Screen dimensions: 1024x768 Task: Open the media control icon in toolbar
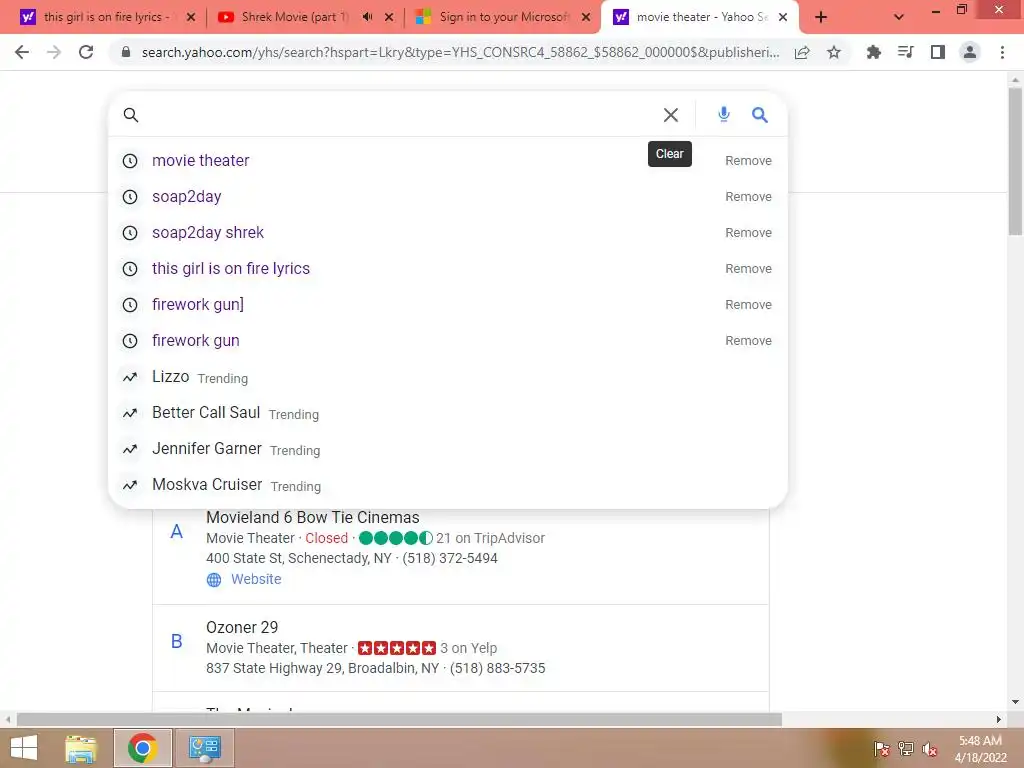[x=906, y=52]
